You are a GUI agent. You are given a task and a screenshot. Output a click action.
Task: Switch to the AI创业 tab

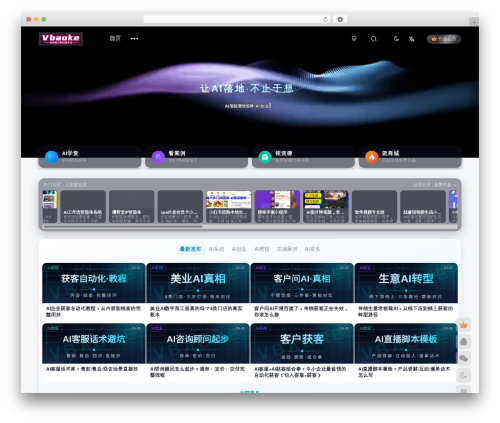tap(239, 249)
